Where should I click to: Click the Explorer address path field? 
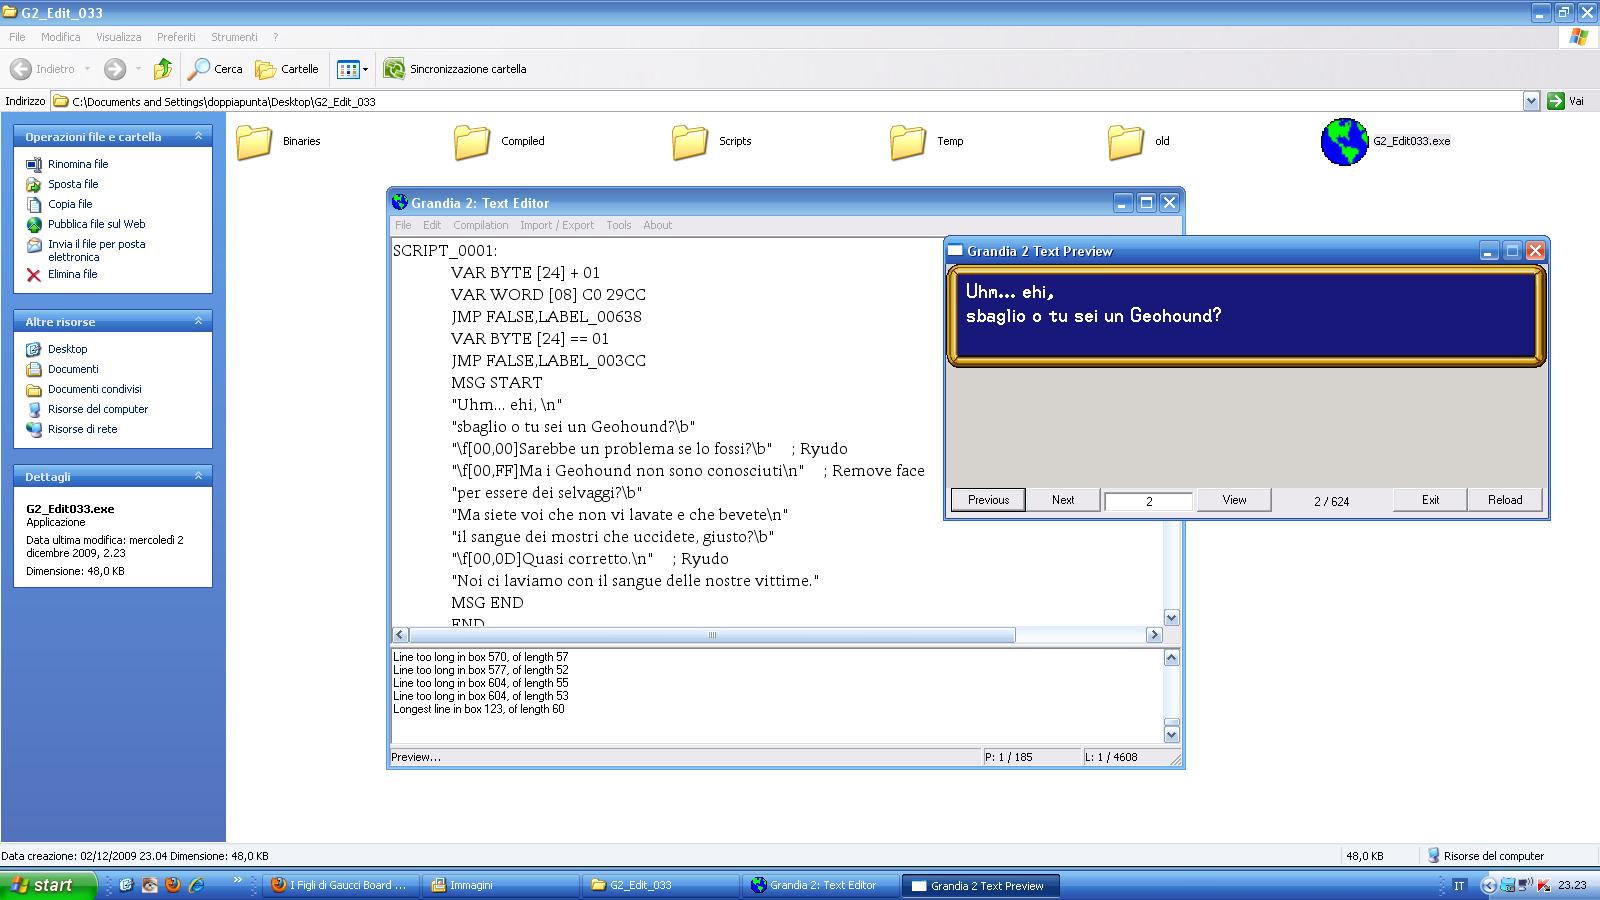click(x=787, y=101)
